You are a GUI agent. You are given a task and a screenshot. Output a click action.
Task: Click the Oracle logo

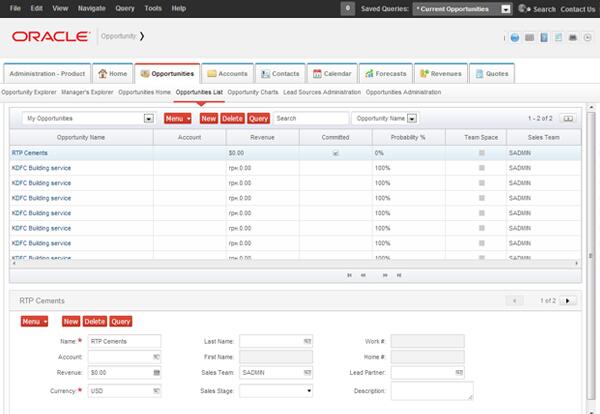tap(51, 37)
